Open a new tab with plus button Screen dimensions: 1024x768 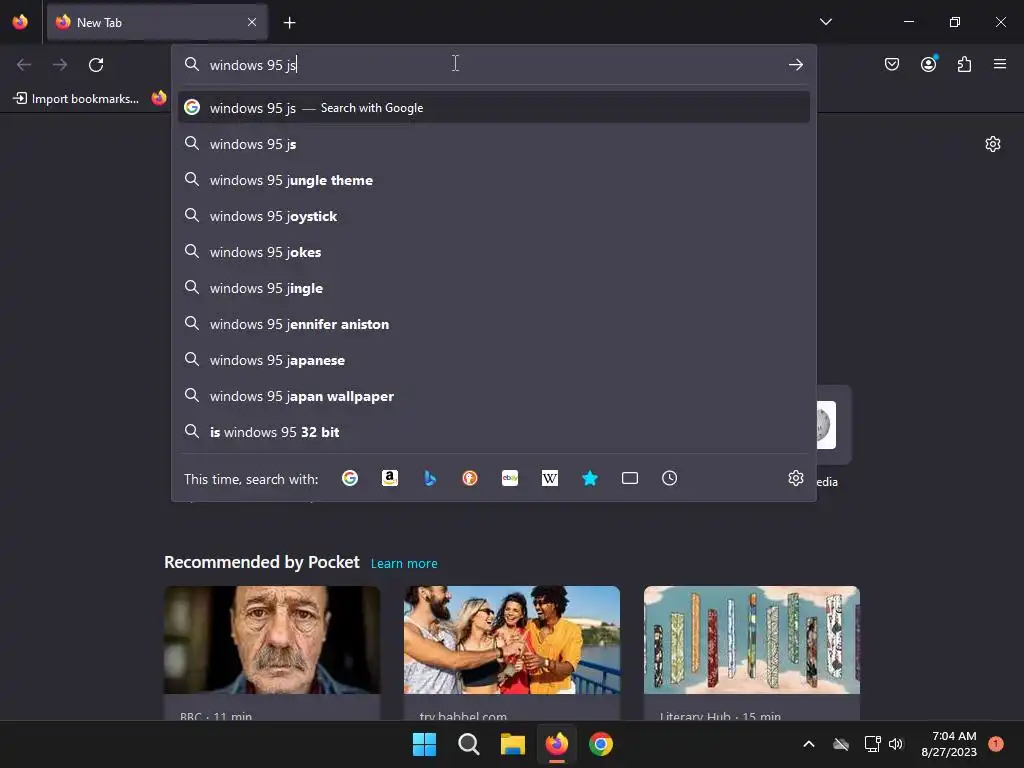tap(289, 23)
